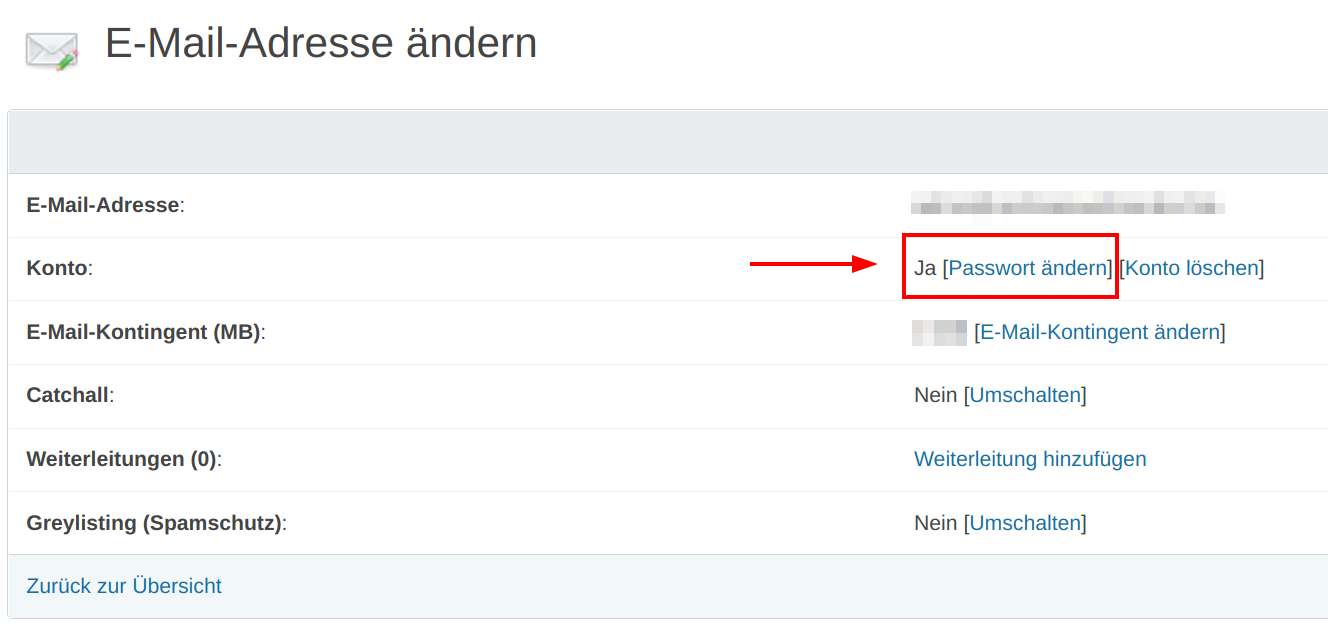Click the E-Mail-Kontingent (MB) label

point(144,332)
